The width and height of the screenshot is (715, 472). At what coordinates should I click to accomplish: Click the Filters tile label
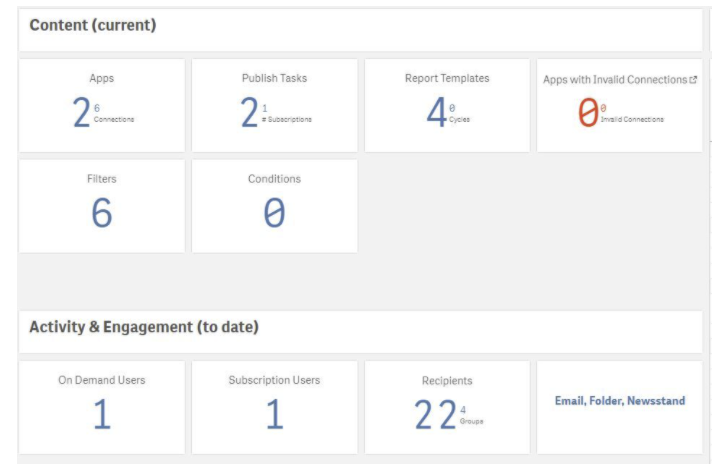pos(102,179)
